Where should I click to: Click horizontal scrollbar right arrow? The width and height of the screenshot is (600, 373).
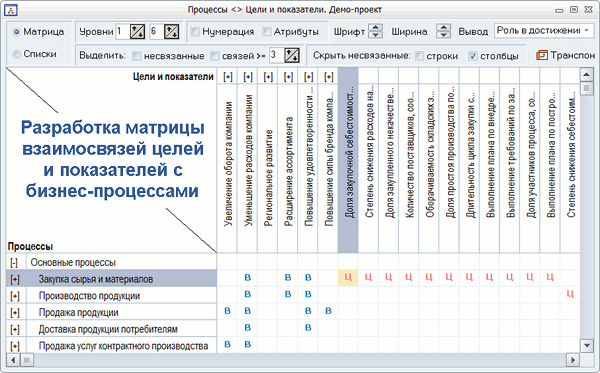click(572, 360)
